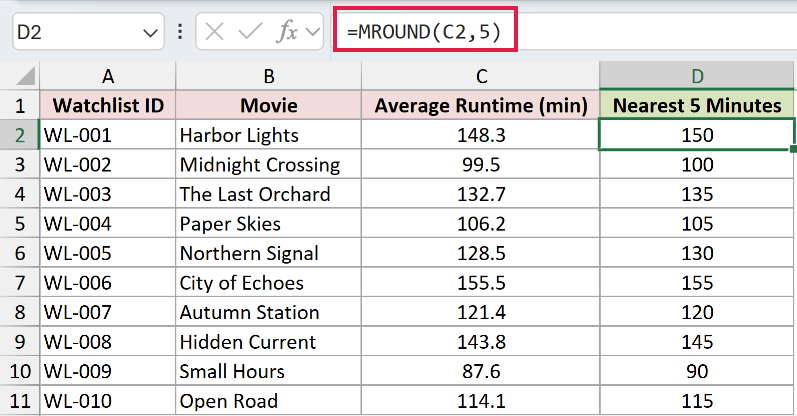Click the formula bar resize dots handle
This screenshot has height=416, width=797.
point(180,32)
